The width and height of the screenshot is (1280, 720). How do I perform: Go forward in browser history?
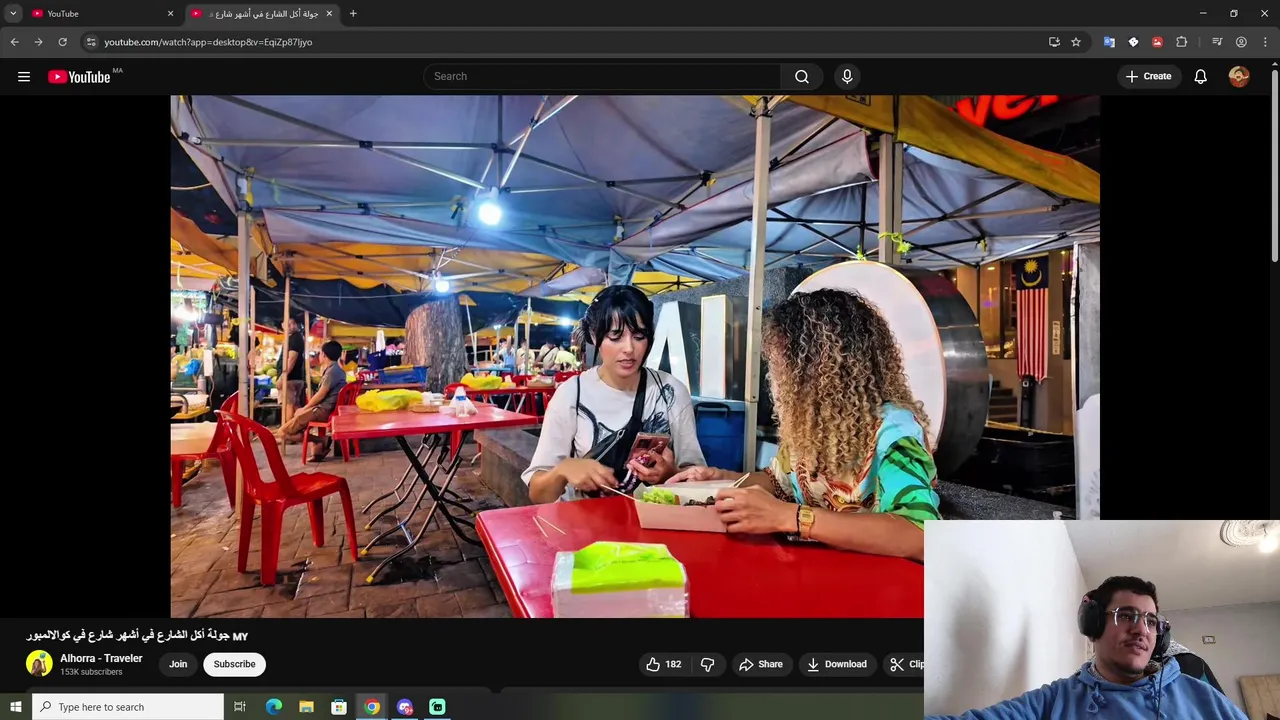[38, 42]
